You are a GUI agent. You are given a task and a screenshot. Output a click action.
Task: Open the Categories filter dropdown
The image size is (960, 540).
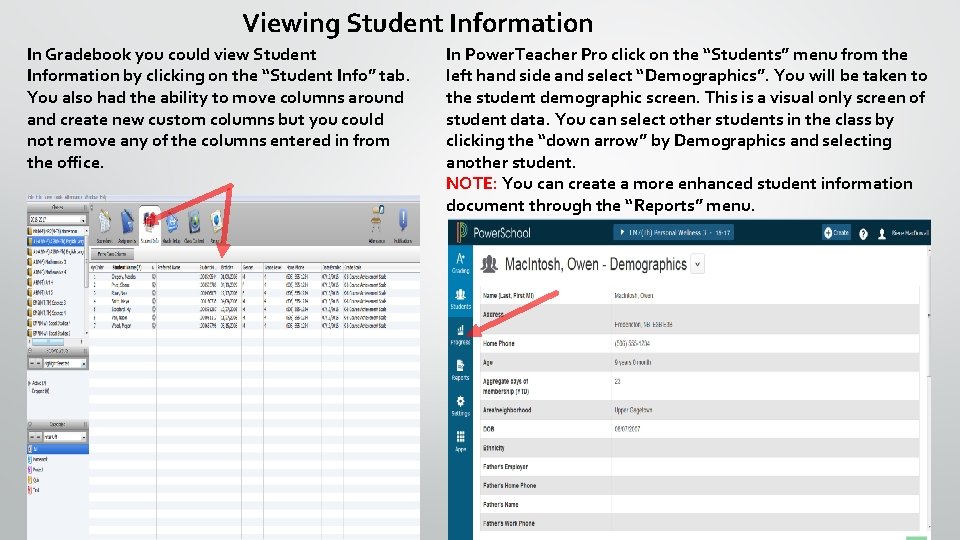[64, 437]
